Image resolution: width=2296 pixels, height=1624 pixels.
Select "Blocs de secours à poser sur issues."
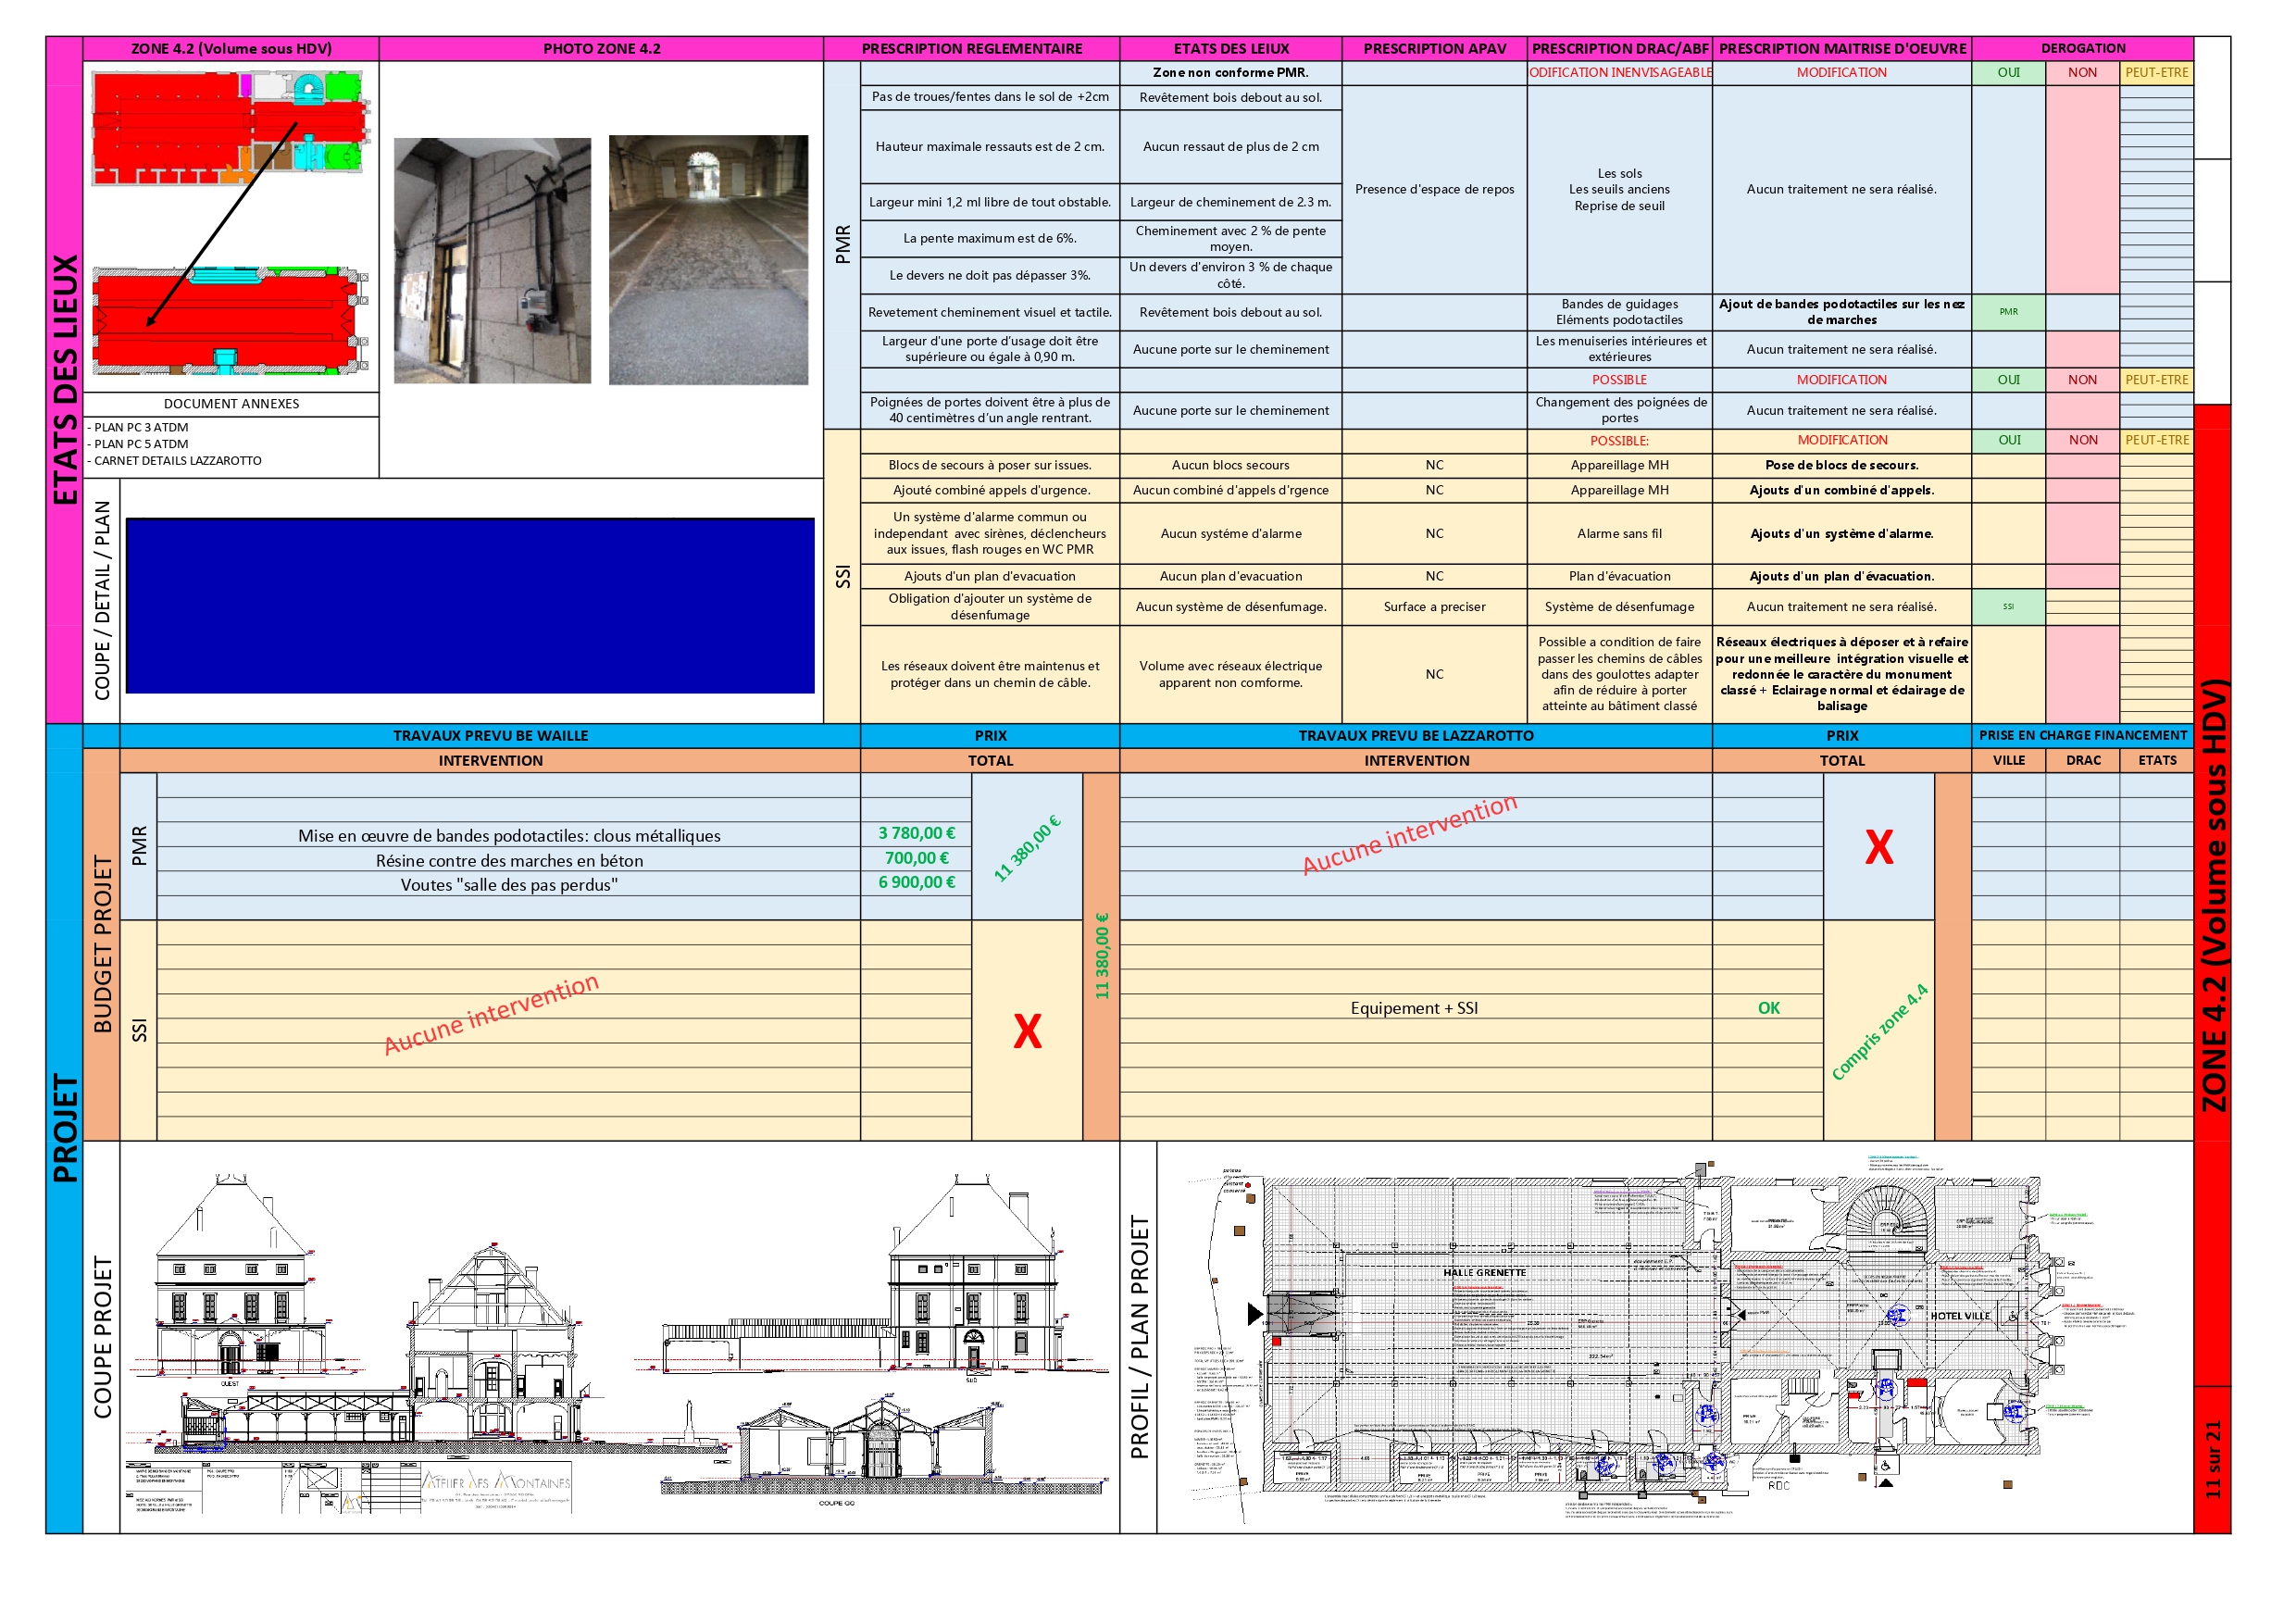[x=990, y=465]
